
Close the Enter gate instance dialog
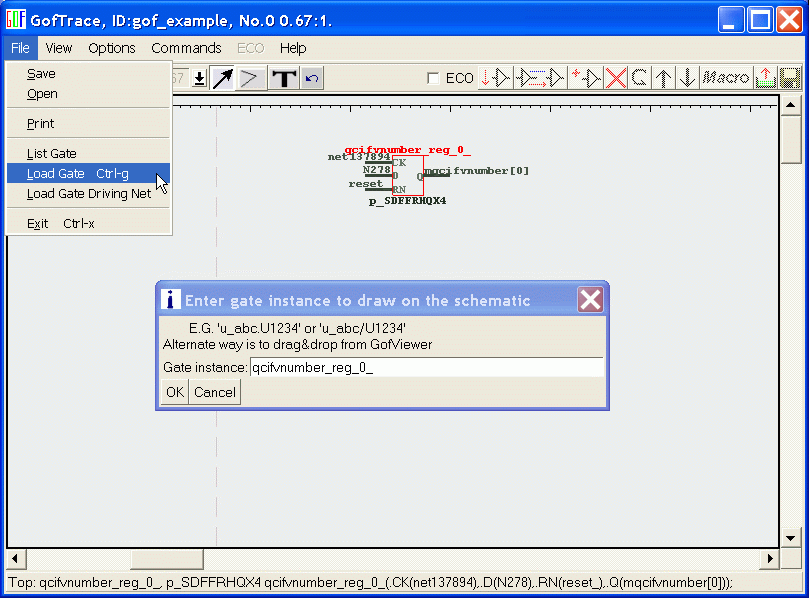click(590, 300)
